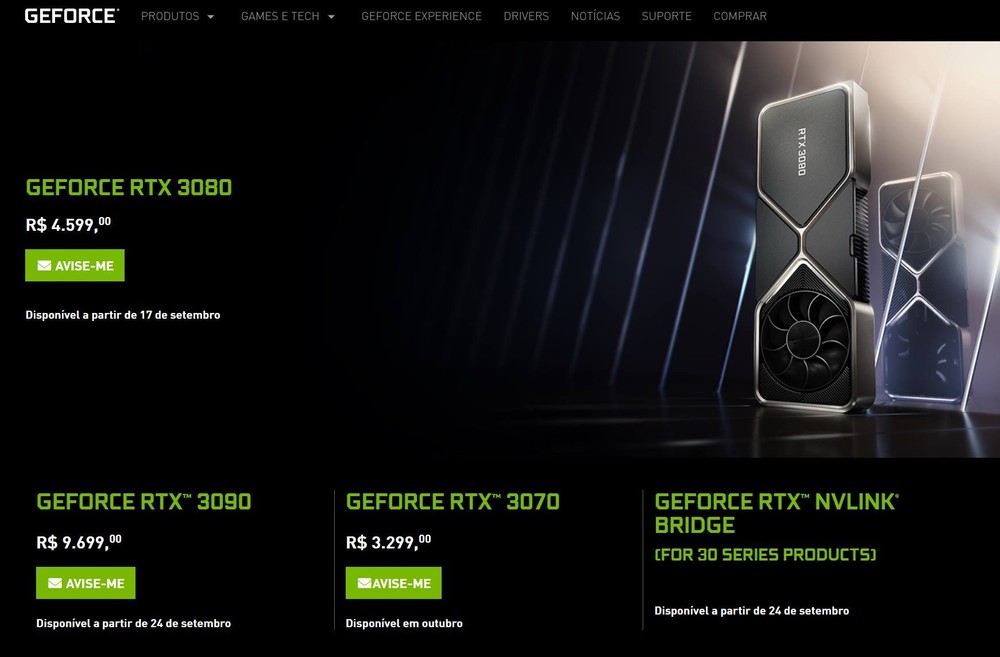This screenshot has width=1000, height=657.
Task: Click envelope icon in RTX 3090 Avise-me button
Action: point(55,583)
